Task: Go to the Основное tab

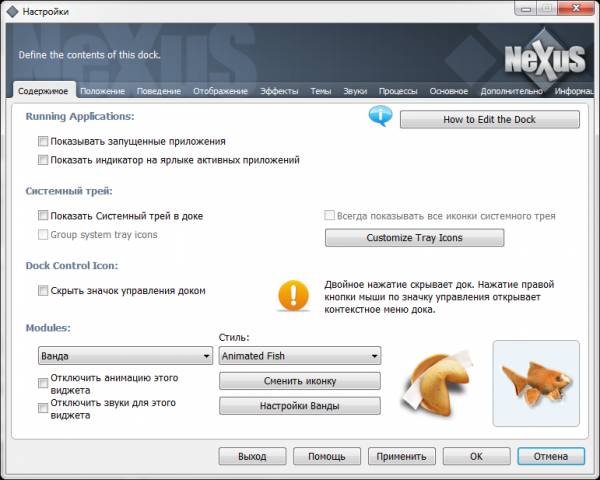Action: tap(449, 91)
